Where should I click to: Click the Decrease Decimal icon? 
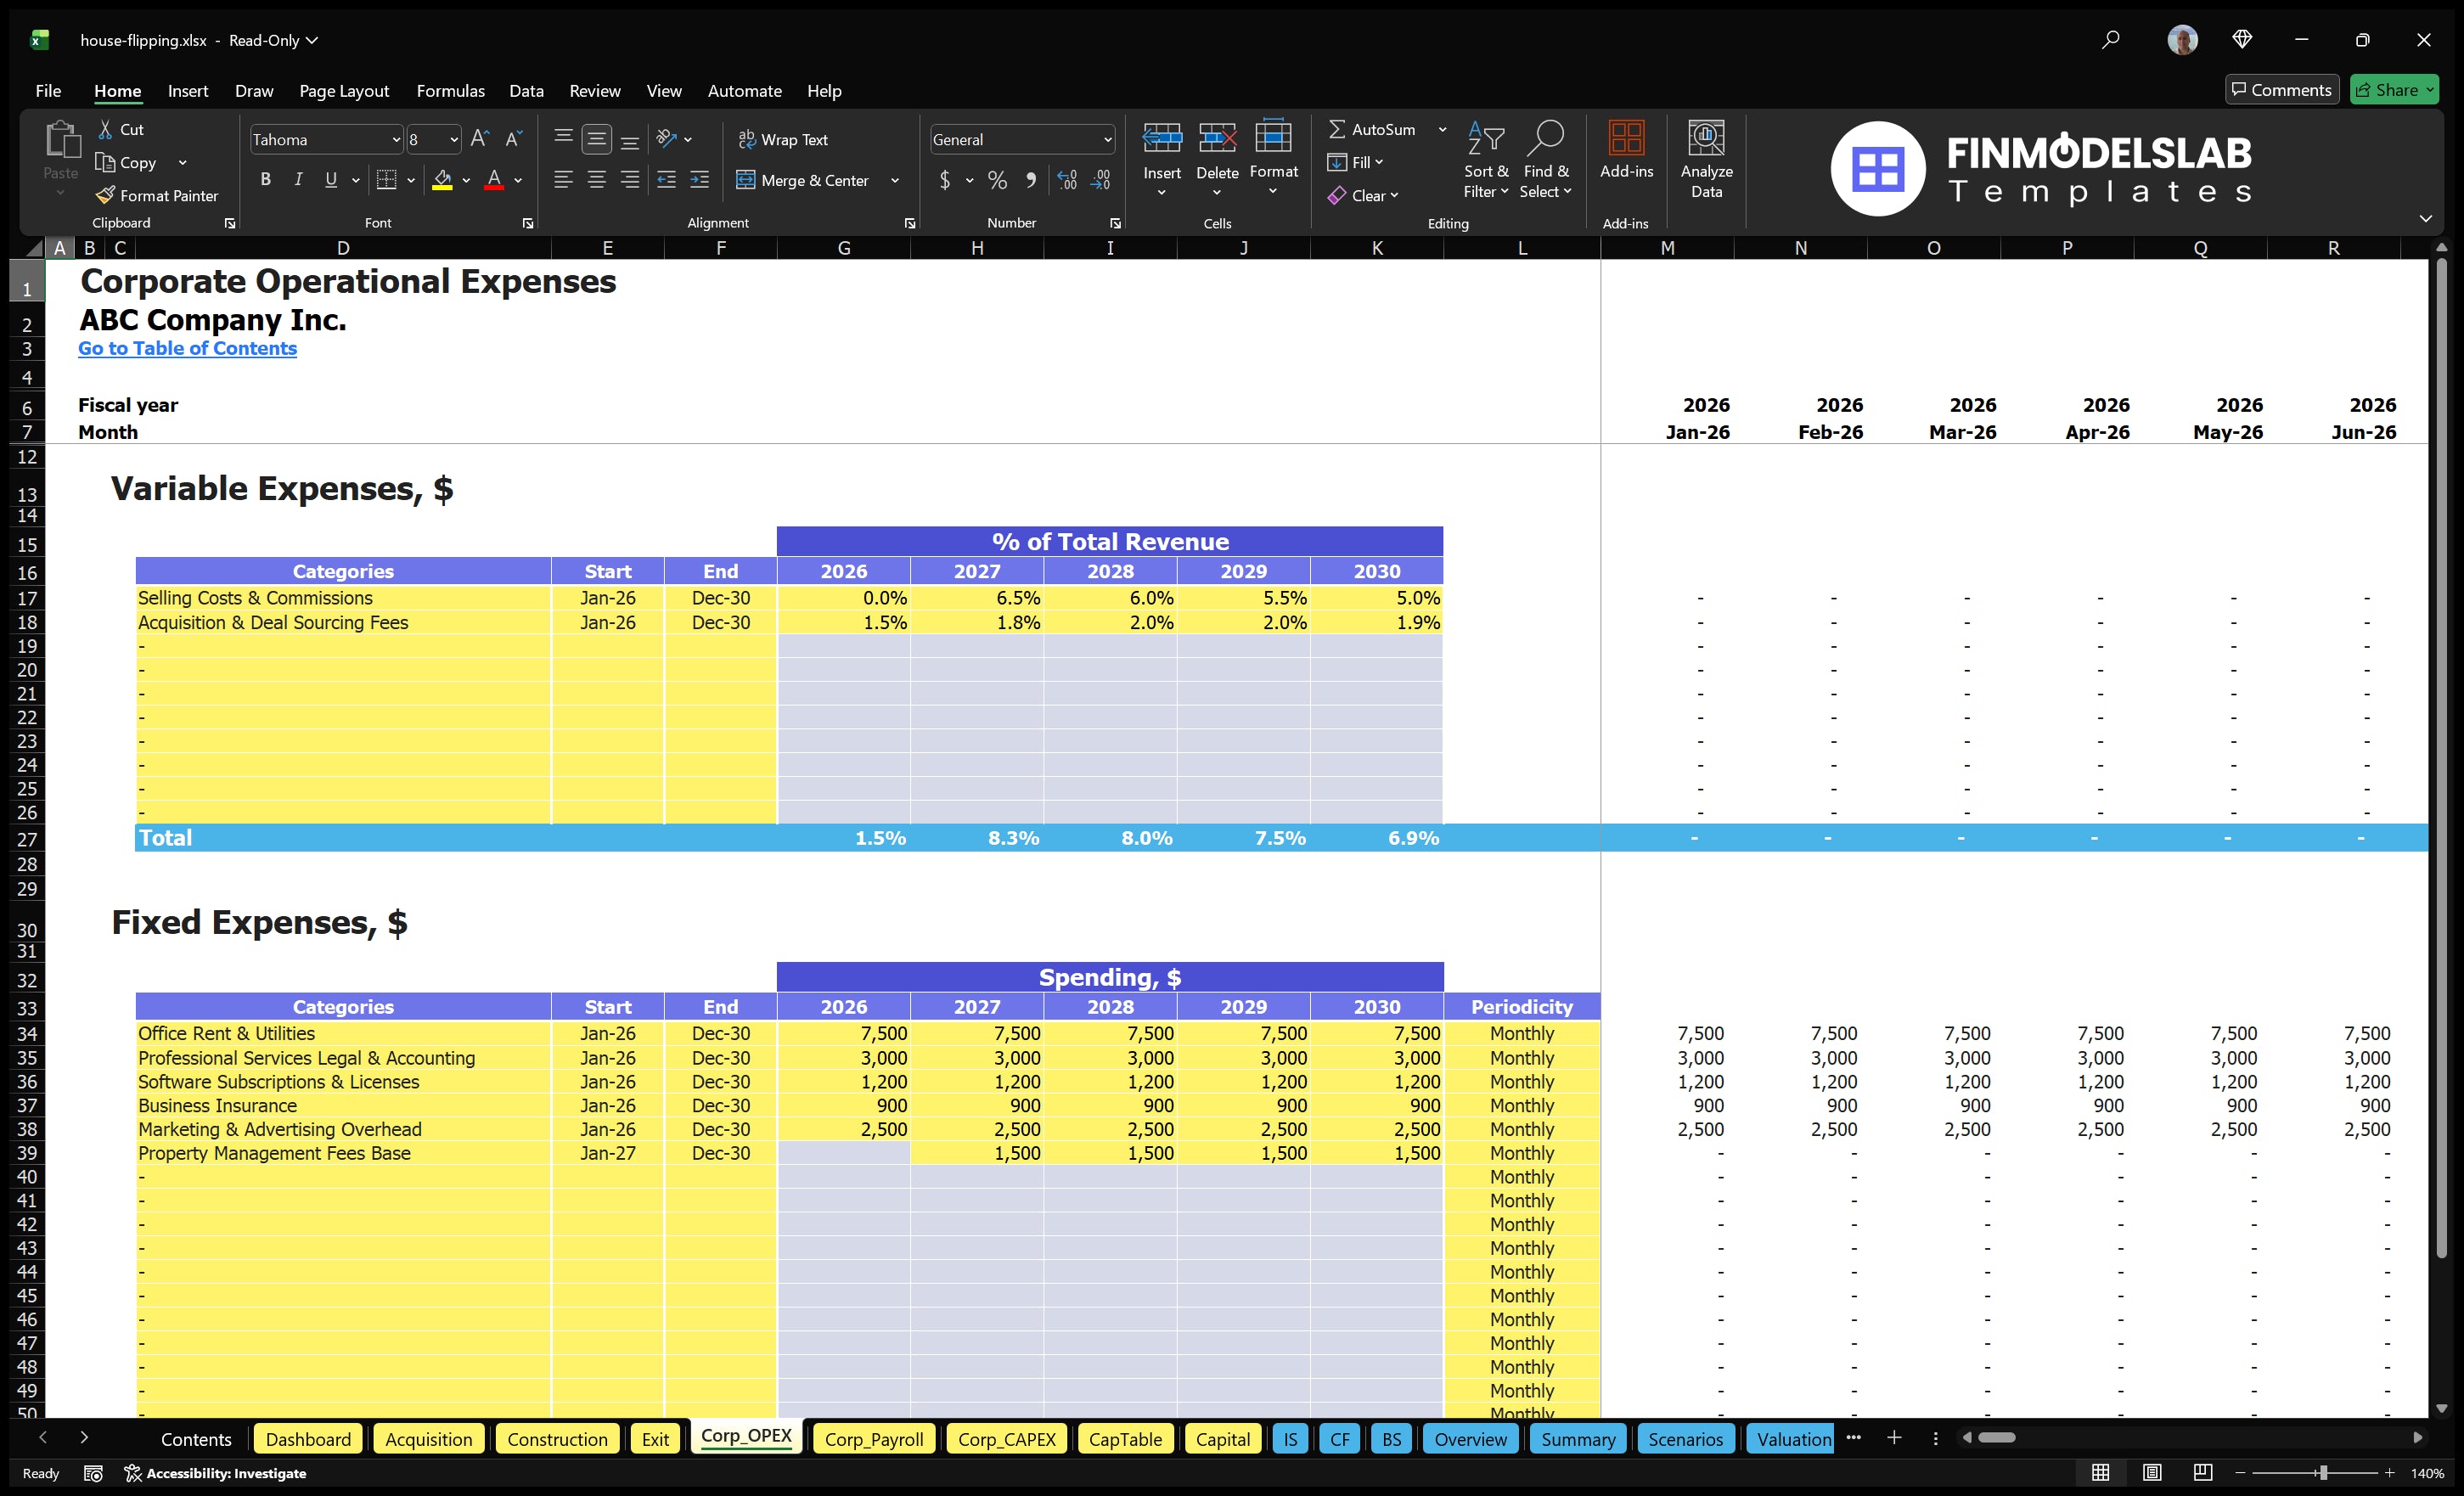[x=1100, y=180]
